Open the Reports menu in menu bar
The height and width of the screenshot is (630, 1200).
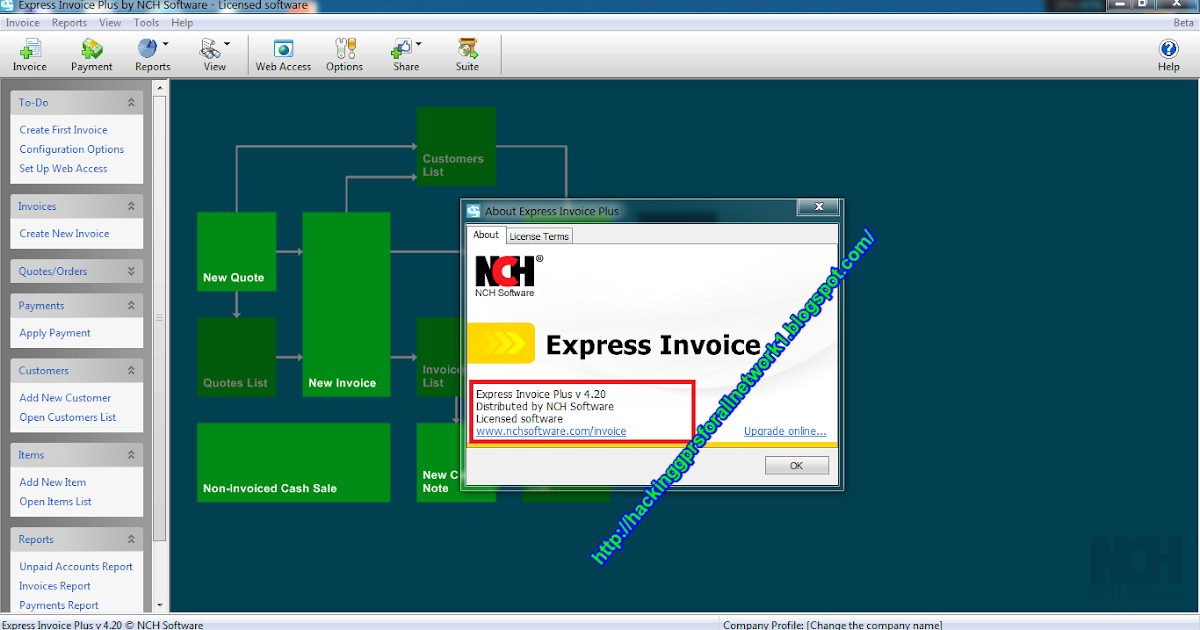[69, 22]
